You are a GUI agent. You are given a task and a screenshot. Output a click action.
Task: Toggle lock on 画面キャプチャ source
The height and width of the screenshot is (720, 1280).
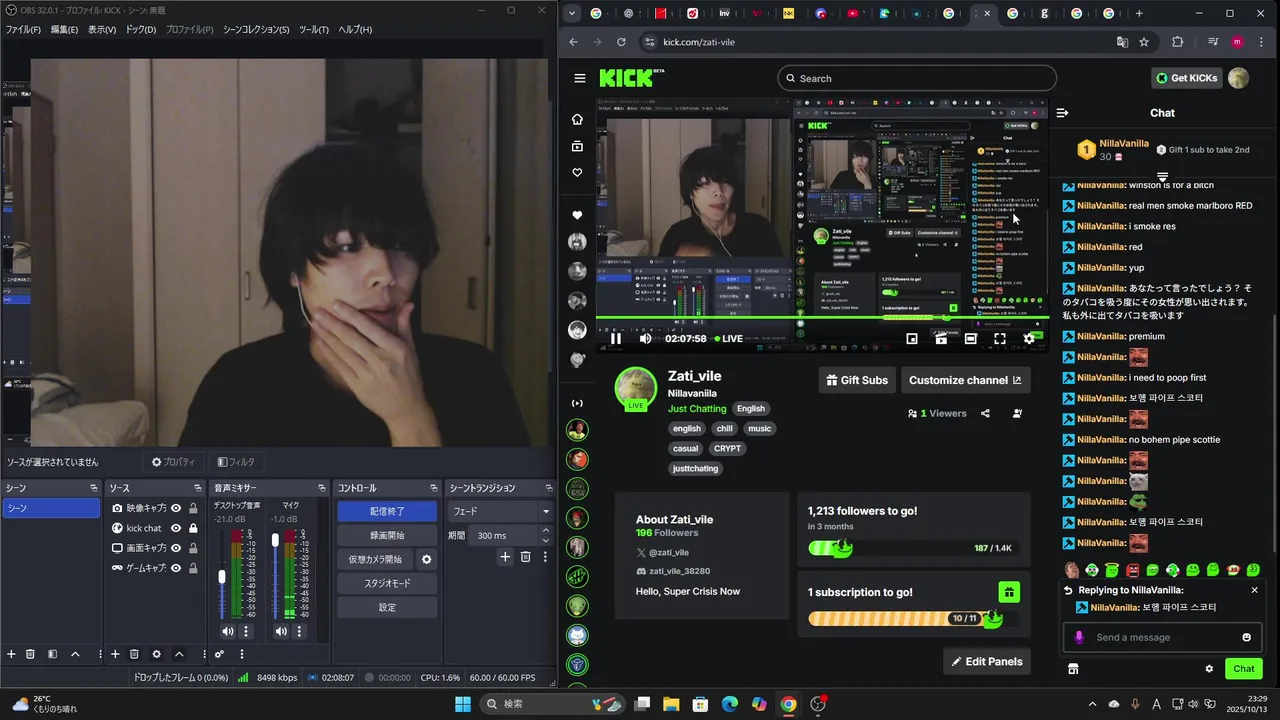click(193, 548)
